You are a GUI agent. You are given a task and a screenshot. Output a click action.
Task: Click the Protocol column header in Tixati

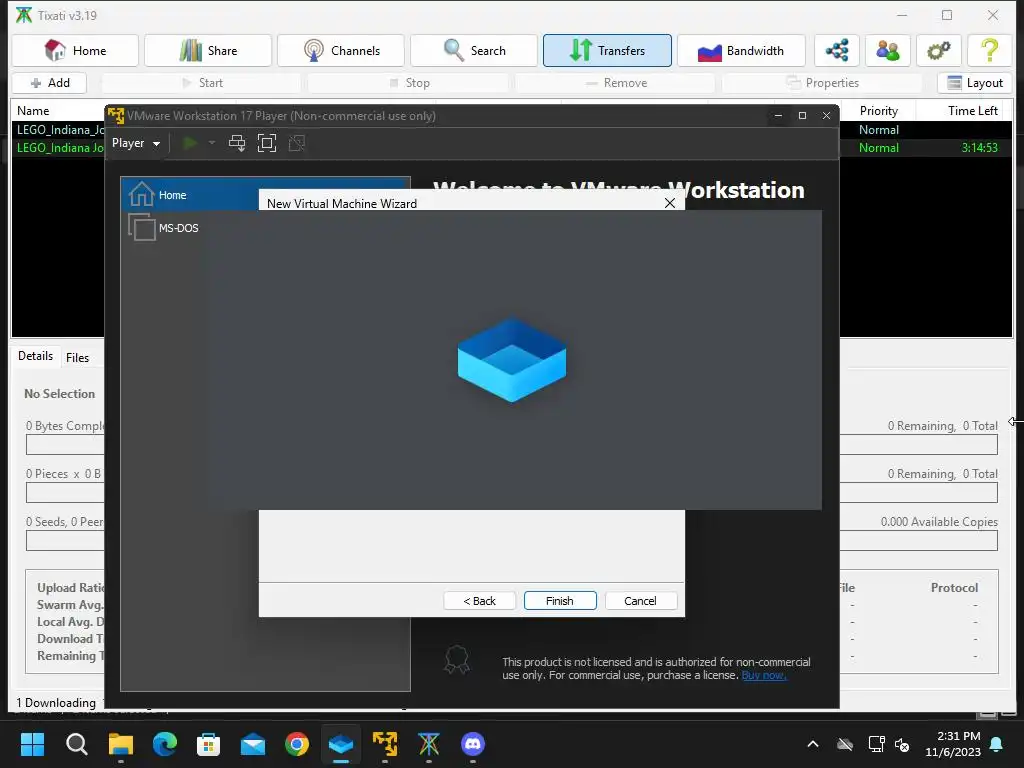coord(954,588)
